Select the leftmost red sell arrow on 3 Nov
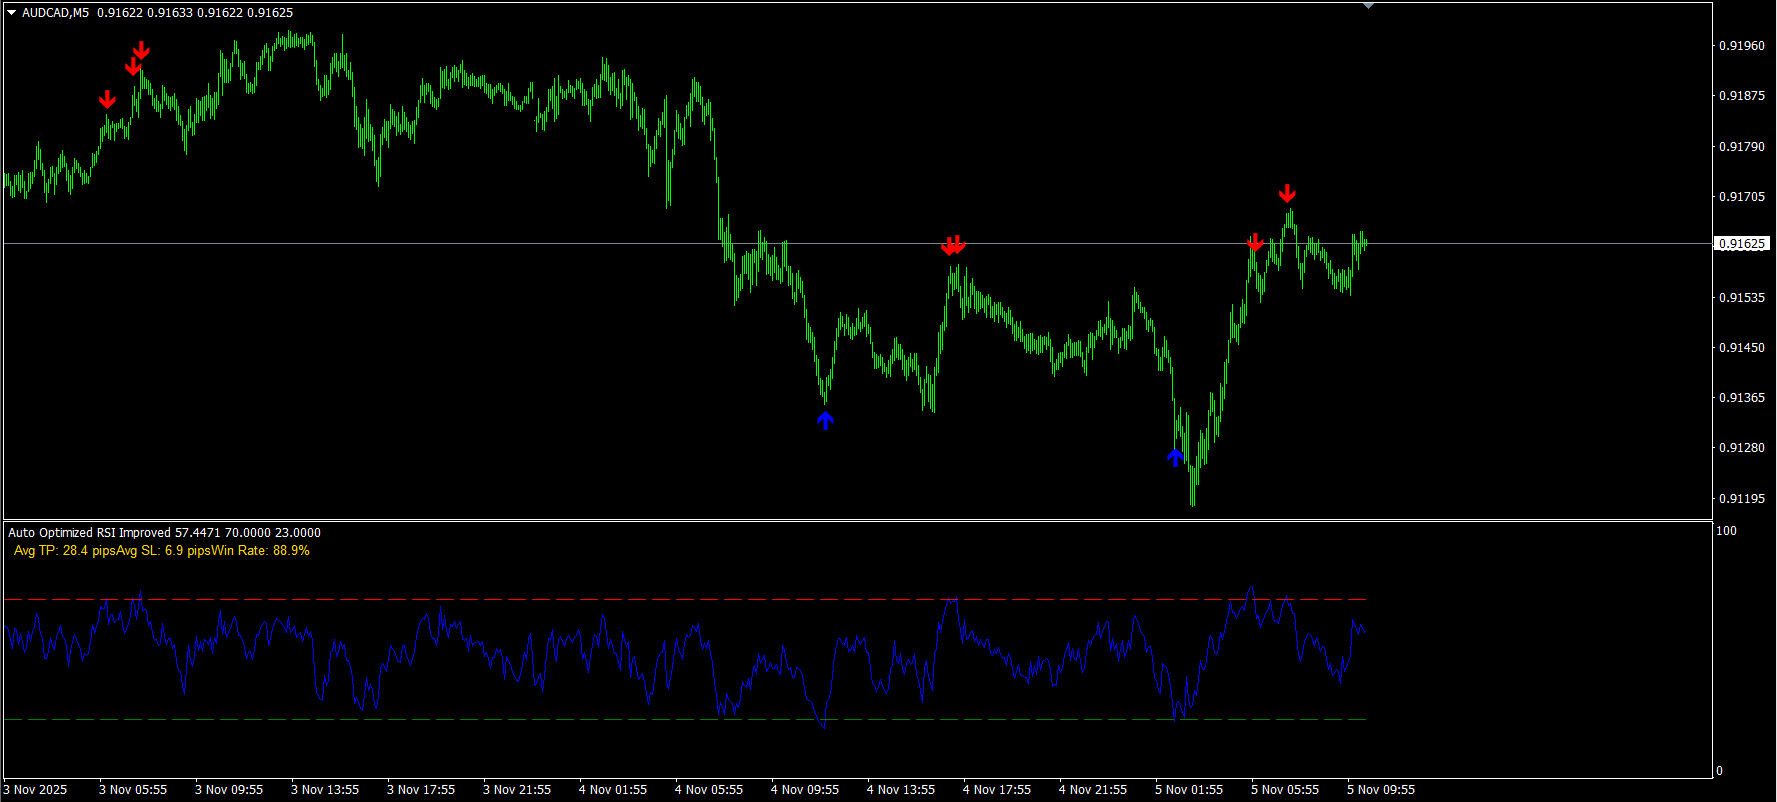Viewport: 1777px width, 802px height. 107,99
